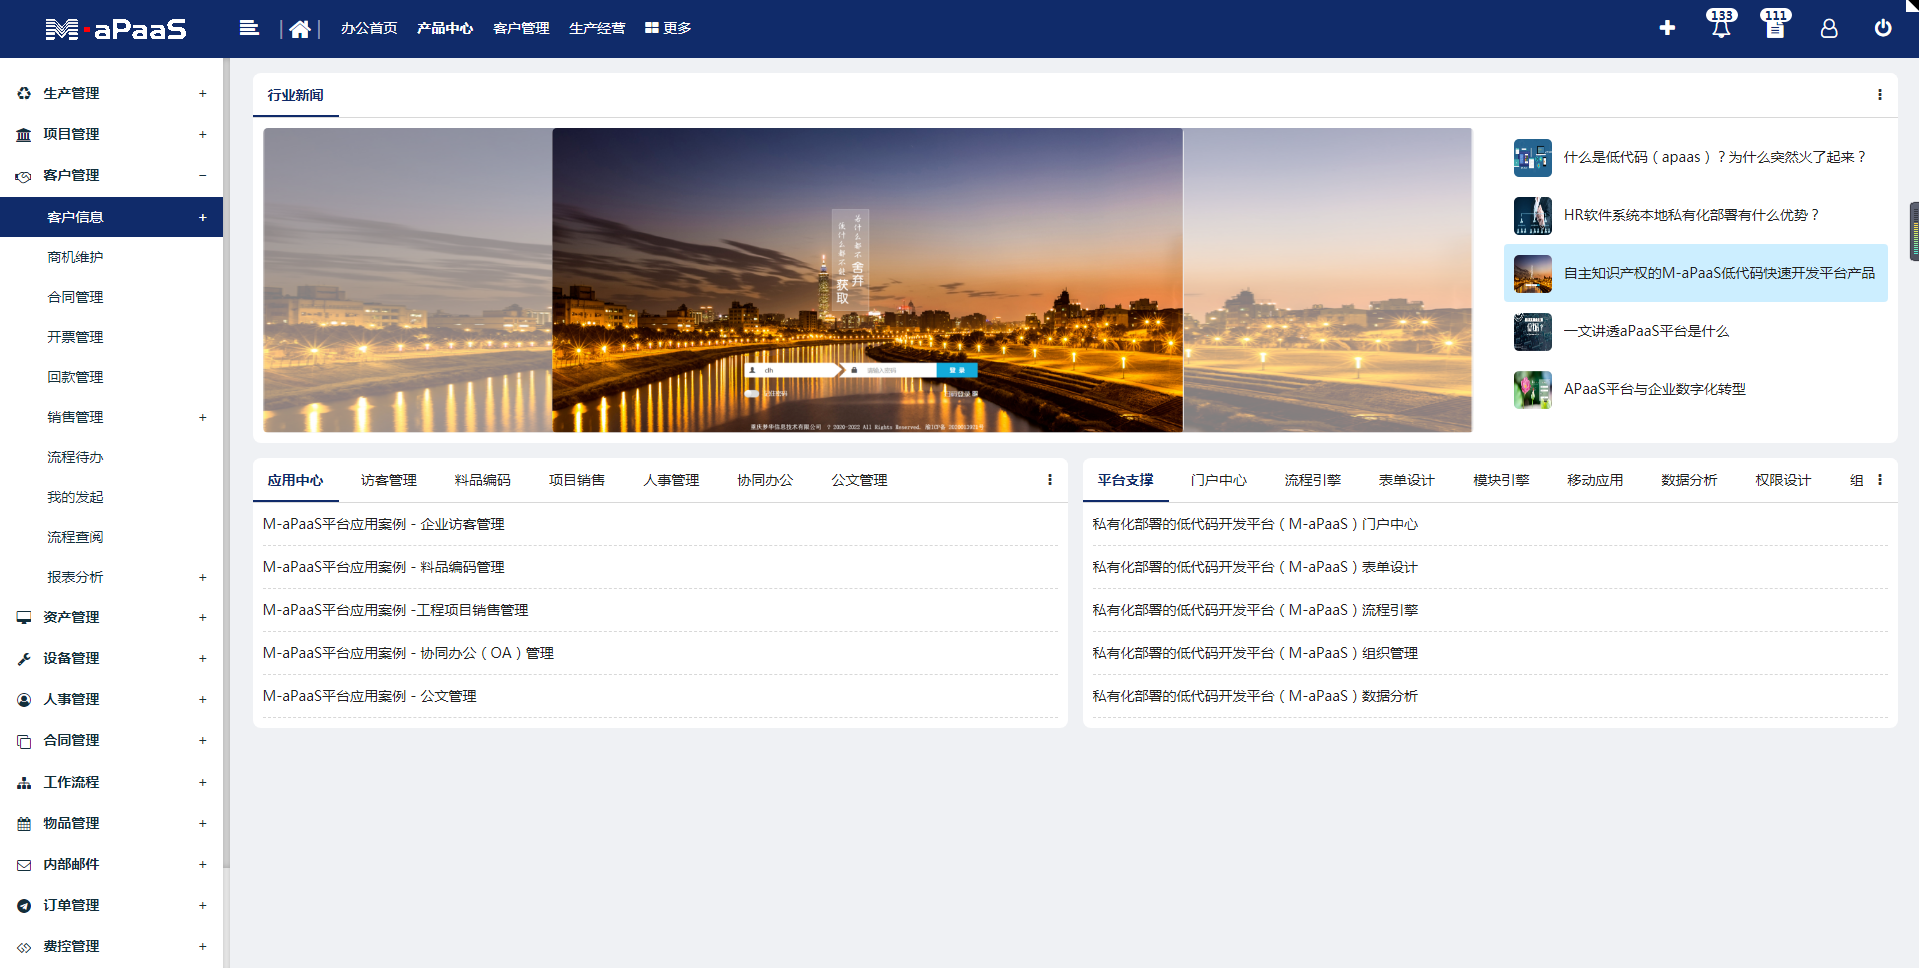Viewport: 1919px width, 968px height.
Task: Select 开票管理 in sidebar
Action: coord(75,337)
